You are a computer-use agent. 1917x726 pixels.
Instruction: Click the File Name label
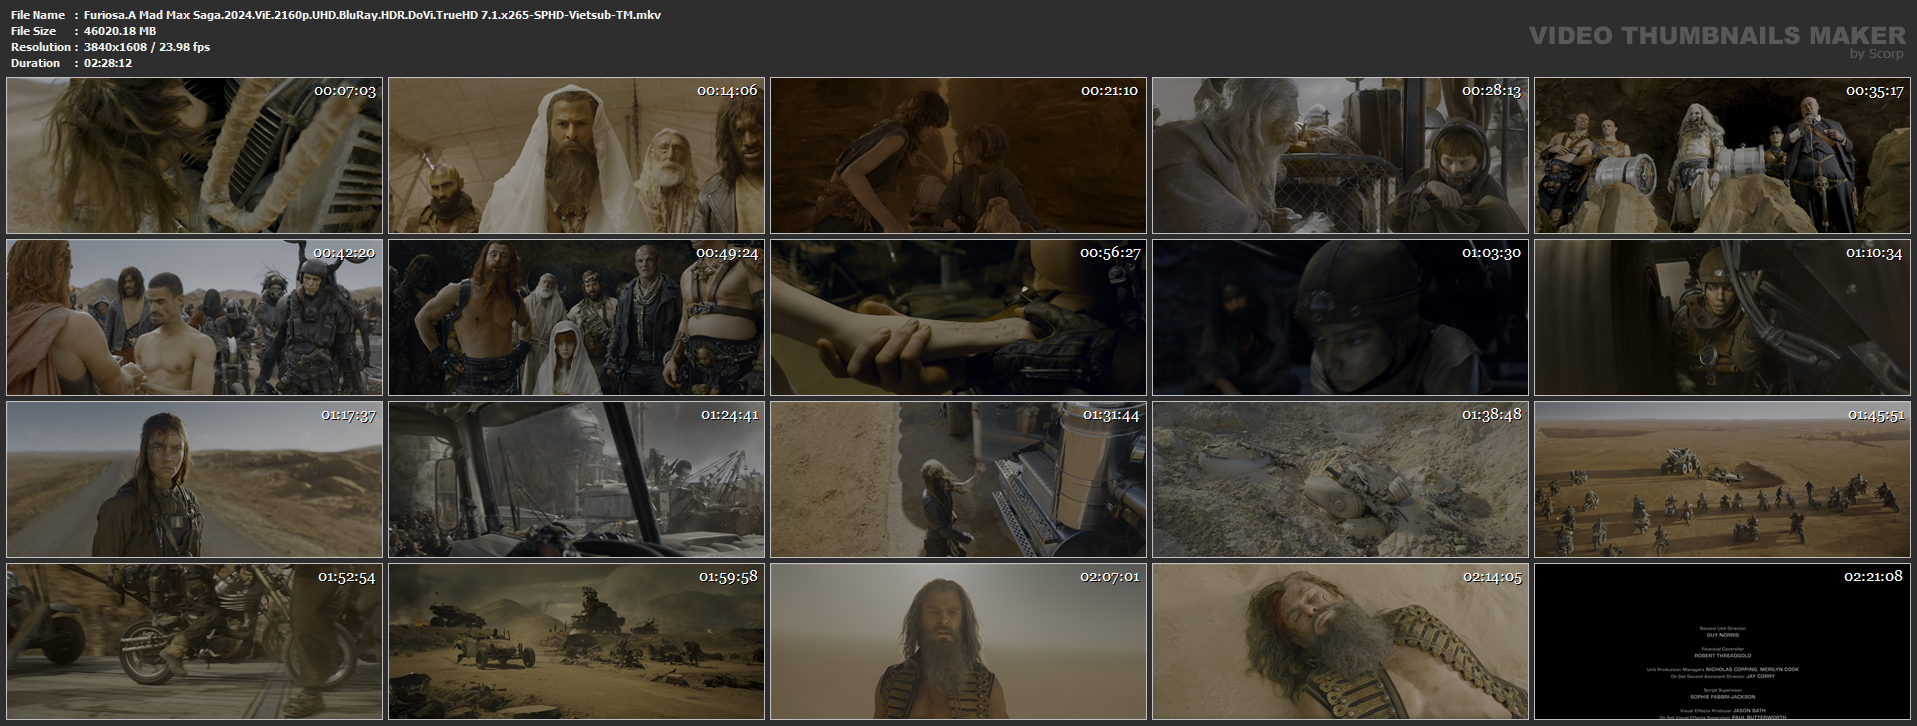(38, 15)
